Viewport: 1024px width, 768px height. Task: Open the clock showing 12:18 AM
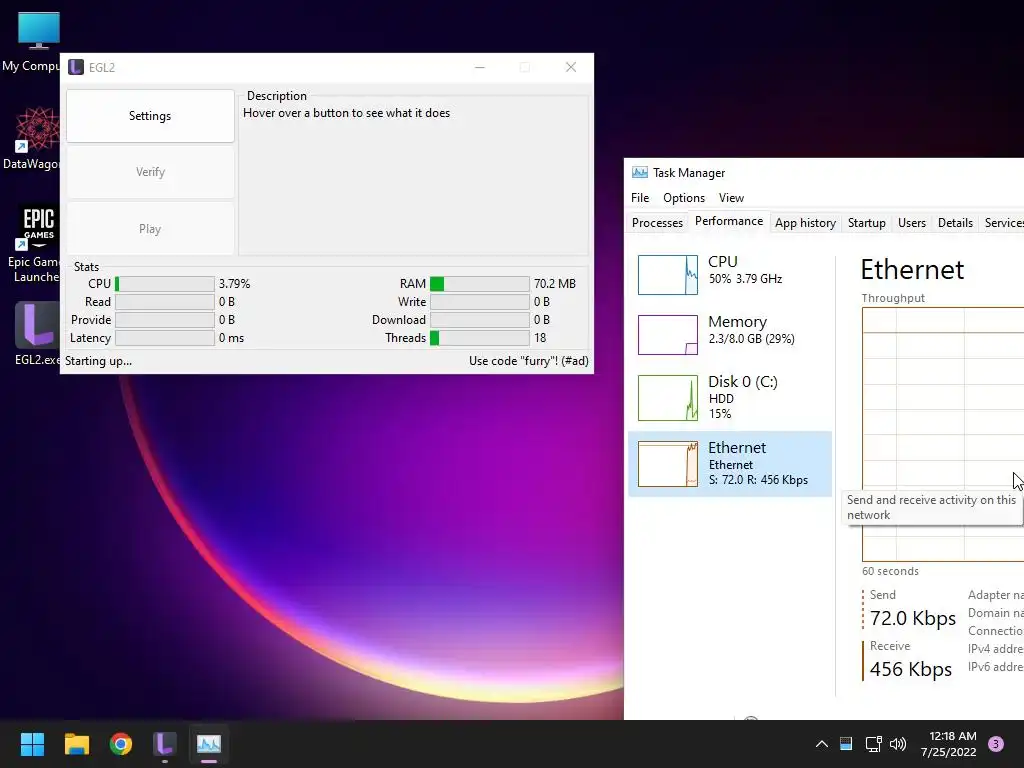[x=948, y=744]
